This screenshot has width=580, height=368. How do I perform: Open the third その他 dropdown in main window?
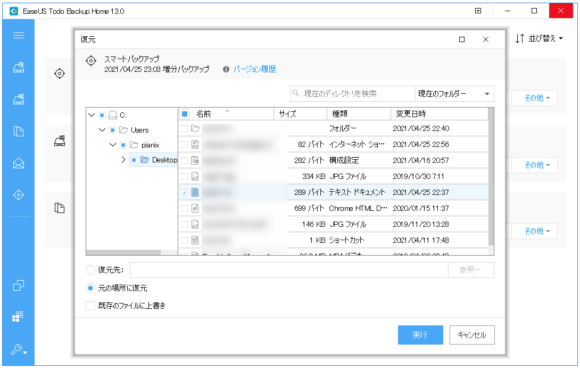coord(537,231)
